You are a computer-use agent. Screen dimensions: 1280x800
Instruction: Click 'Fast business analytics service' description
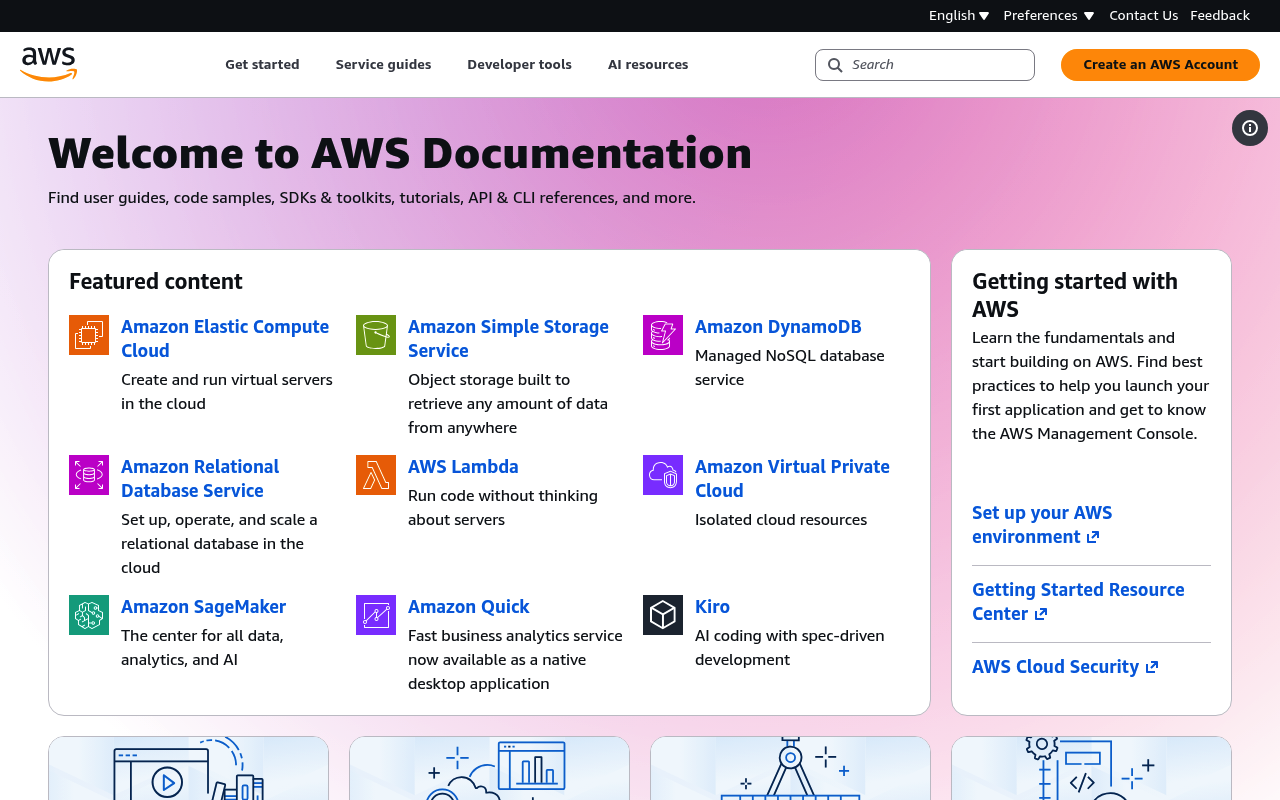[x=515, y=660]
